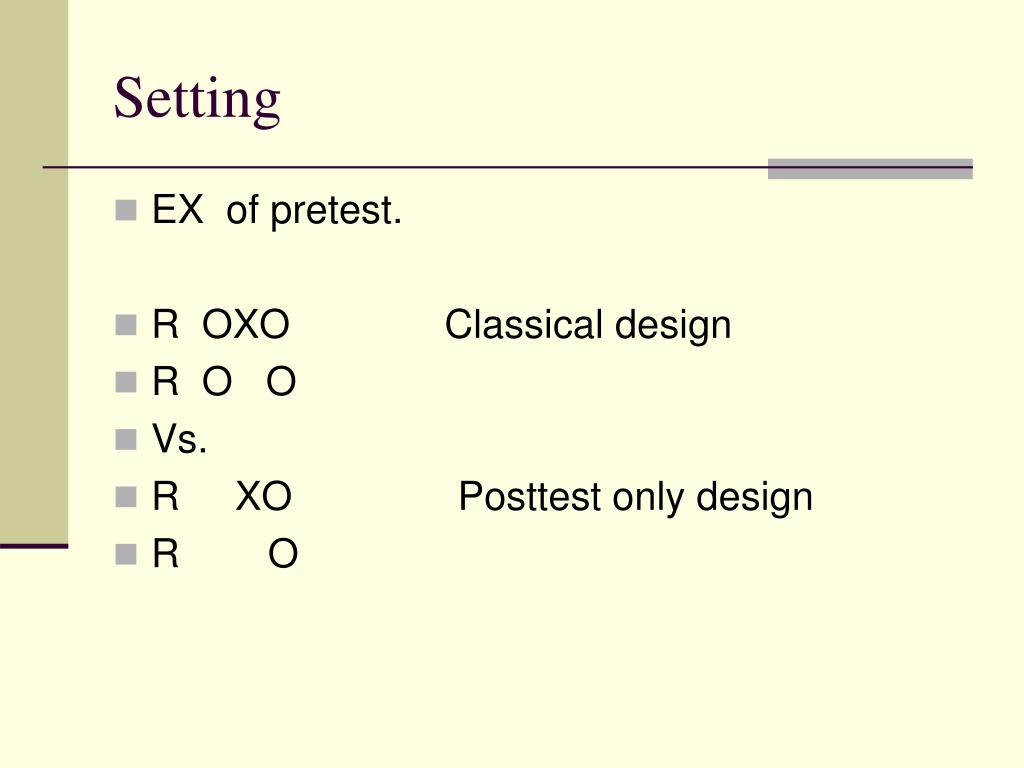Click the bullet before 'R O O'
1024x768 pixels.
tap(125, 382)
